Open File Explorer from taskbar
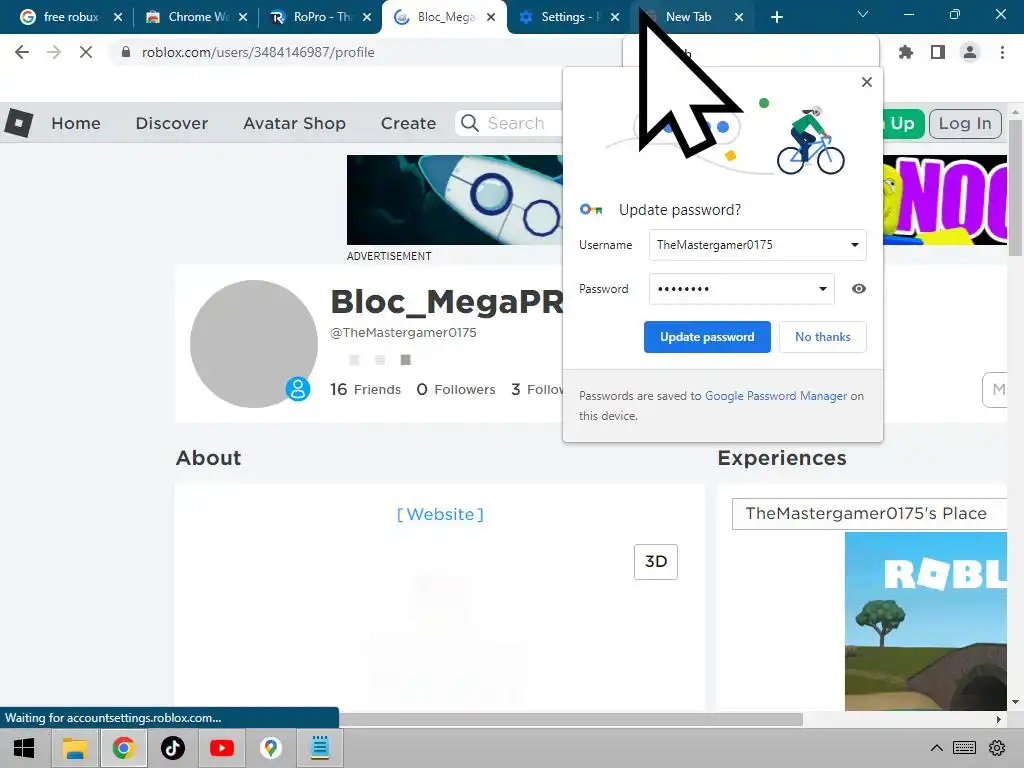Viewport: 1024px width, 768px height. pos(74,748)
